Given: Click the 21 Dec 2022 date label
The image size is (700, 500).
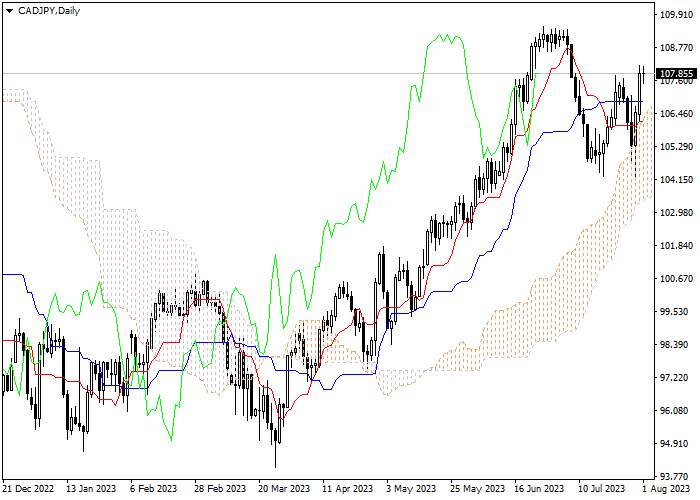Looking at the screenshot, I should pyautogui.click(x=28, y=488).
